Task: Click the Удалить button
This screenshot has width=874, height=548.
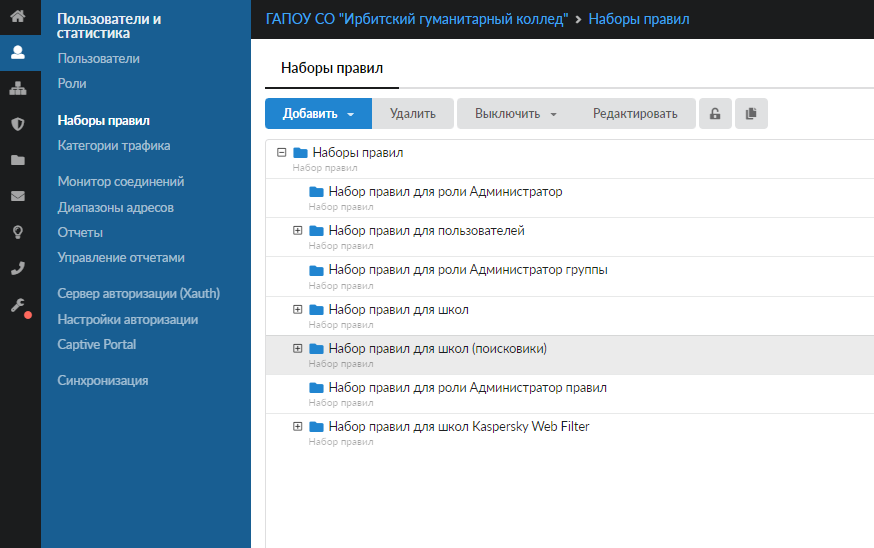Action: 413,114
